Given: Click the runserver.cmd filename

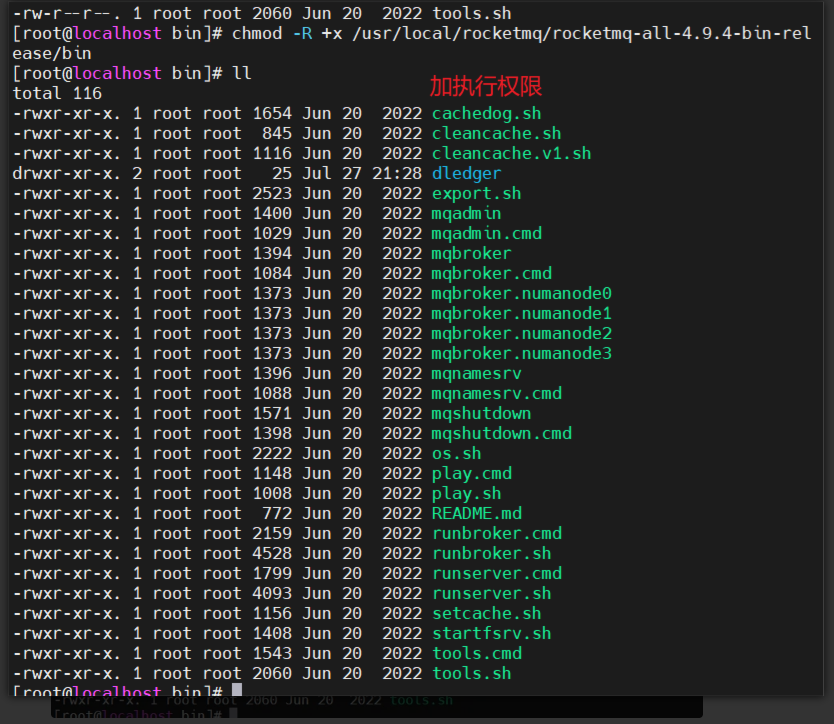Looking at the screenshot, I should 496,574.
